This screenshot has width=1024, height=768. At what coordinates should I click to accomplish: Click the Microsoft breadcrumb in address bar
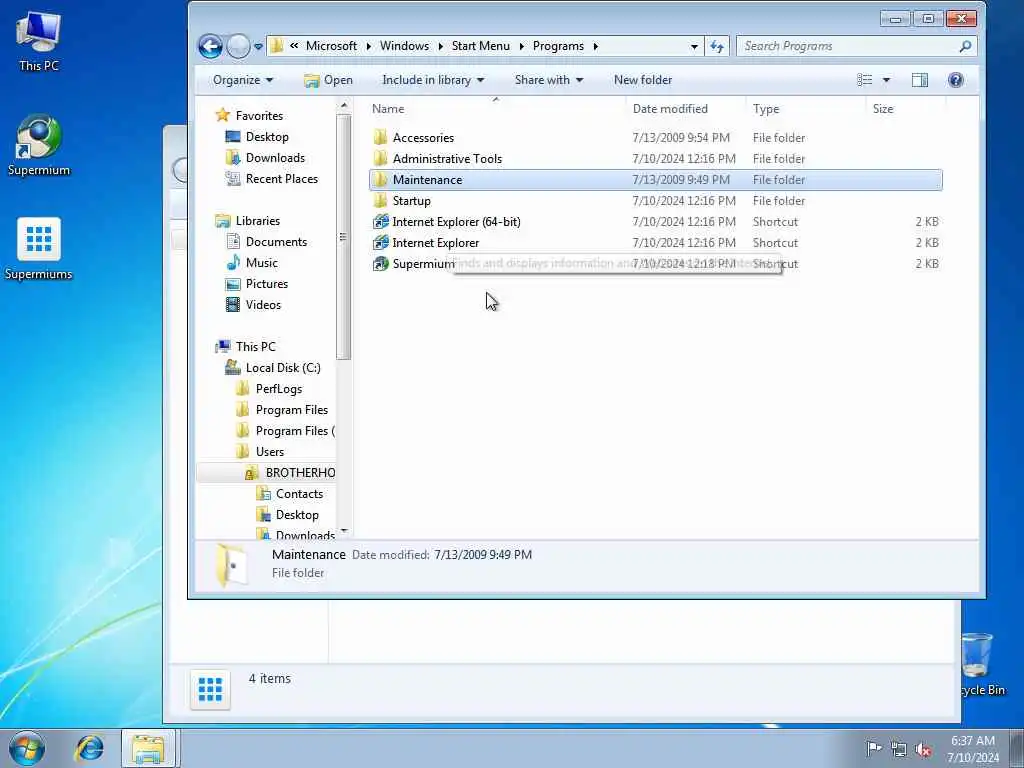tap(331, 46)
